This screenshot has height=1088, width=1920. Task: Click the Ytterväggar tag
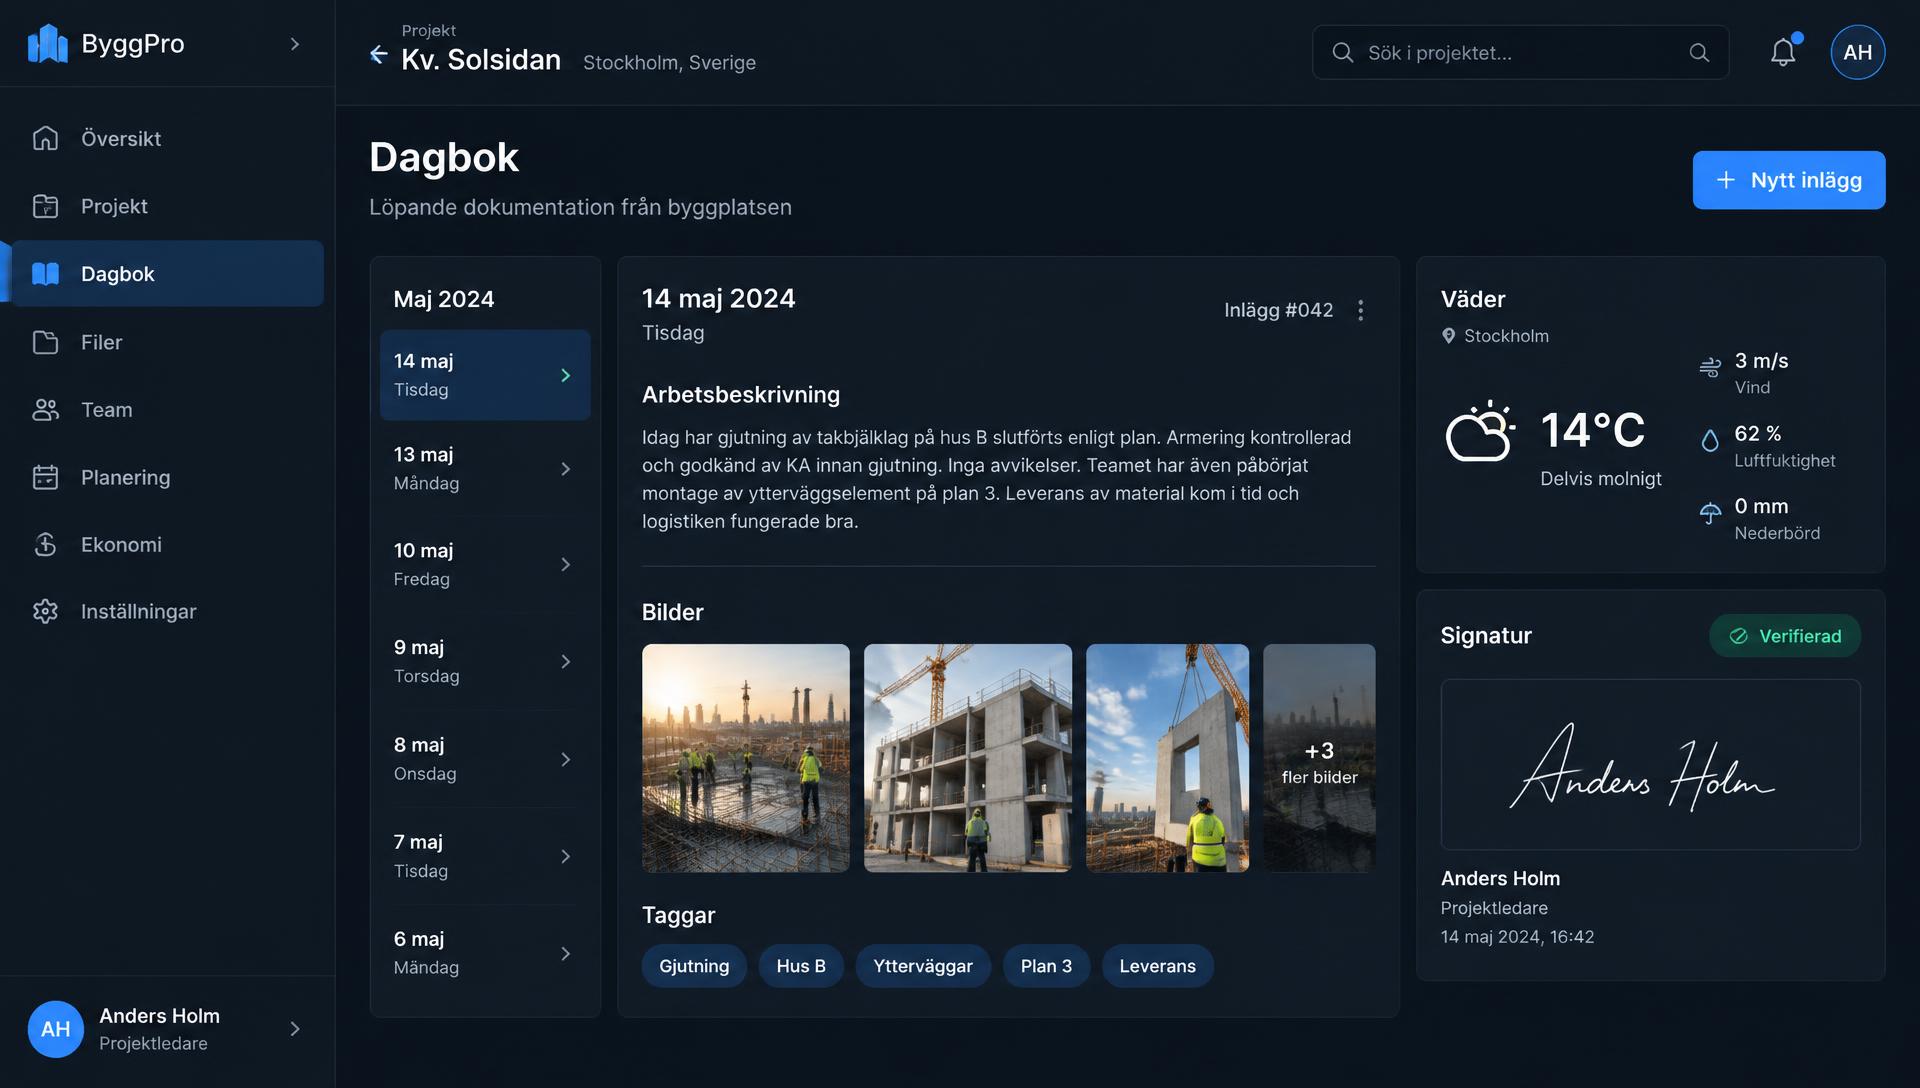coord(923,966)
